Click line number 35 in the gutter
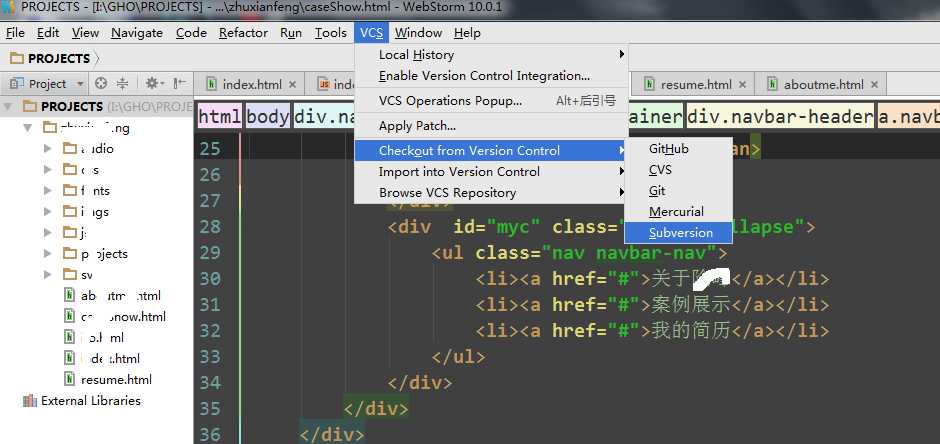This screenshot has width=940, height=444. point(210,409)
